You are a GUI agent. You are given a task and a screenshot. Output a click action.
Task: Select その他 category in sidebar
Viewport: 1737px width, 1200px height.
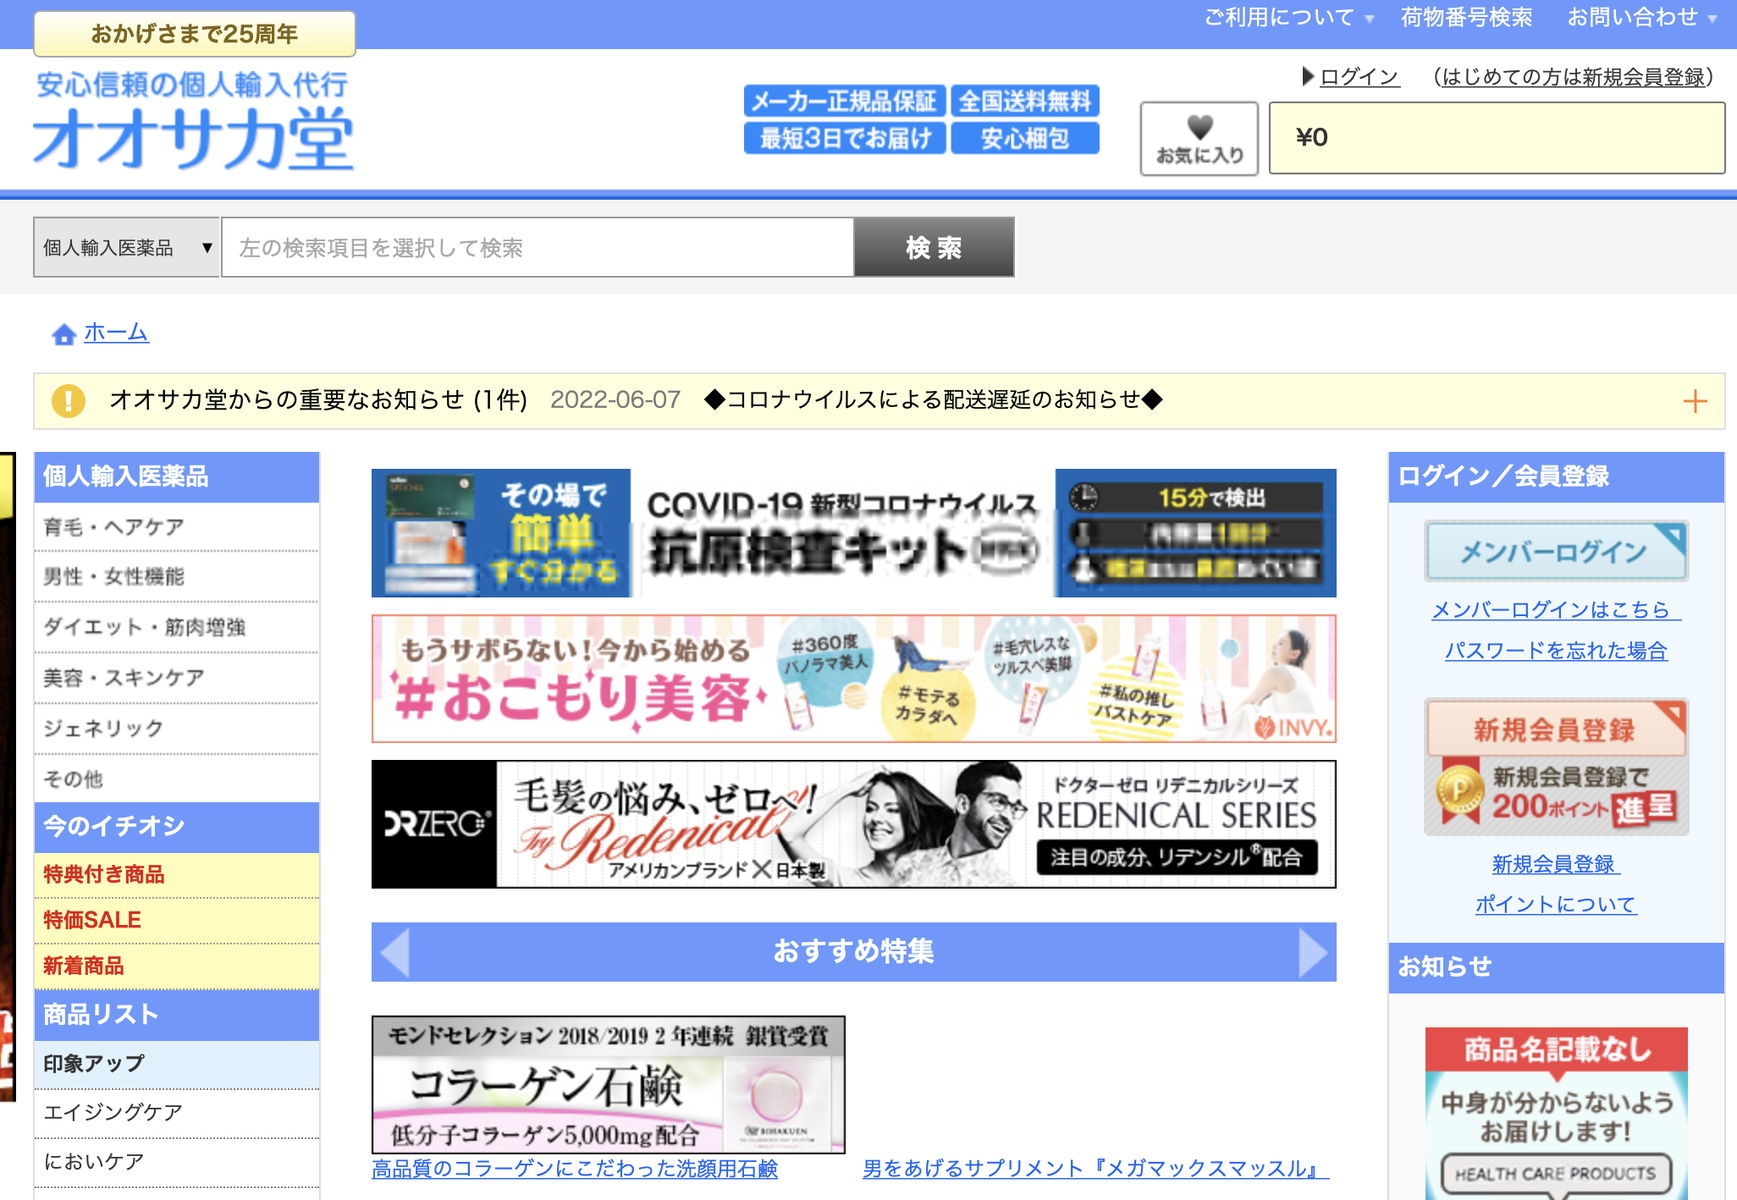[x=177, y=779]
